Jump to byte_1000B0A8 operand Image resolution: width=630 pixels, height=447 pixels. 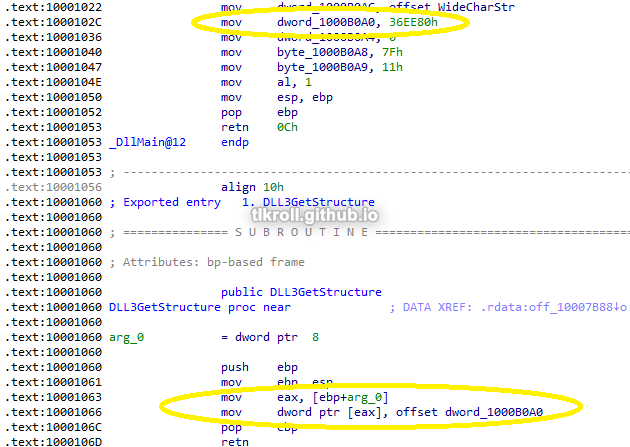(322, 52)
